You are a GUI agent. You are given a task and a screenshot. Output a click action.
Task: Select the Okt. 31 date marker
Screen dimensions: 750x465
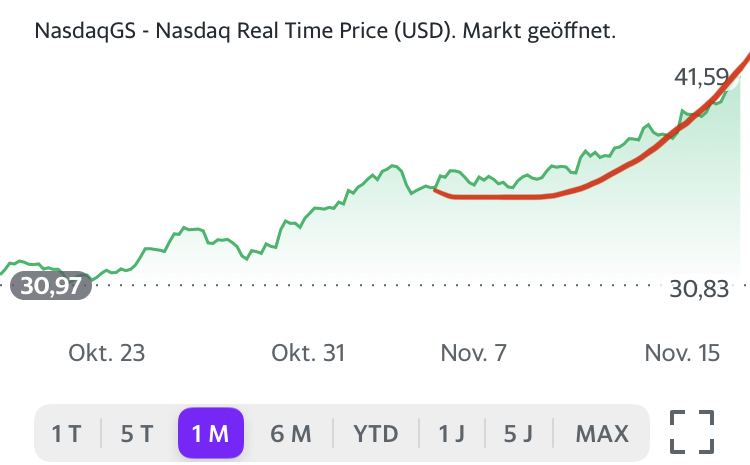[x=308, y=353]
